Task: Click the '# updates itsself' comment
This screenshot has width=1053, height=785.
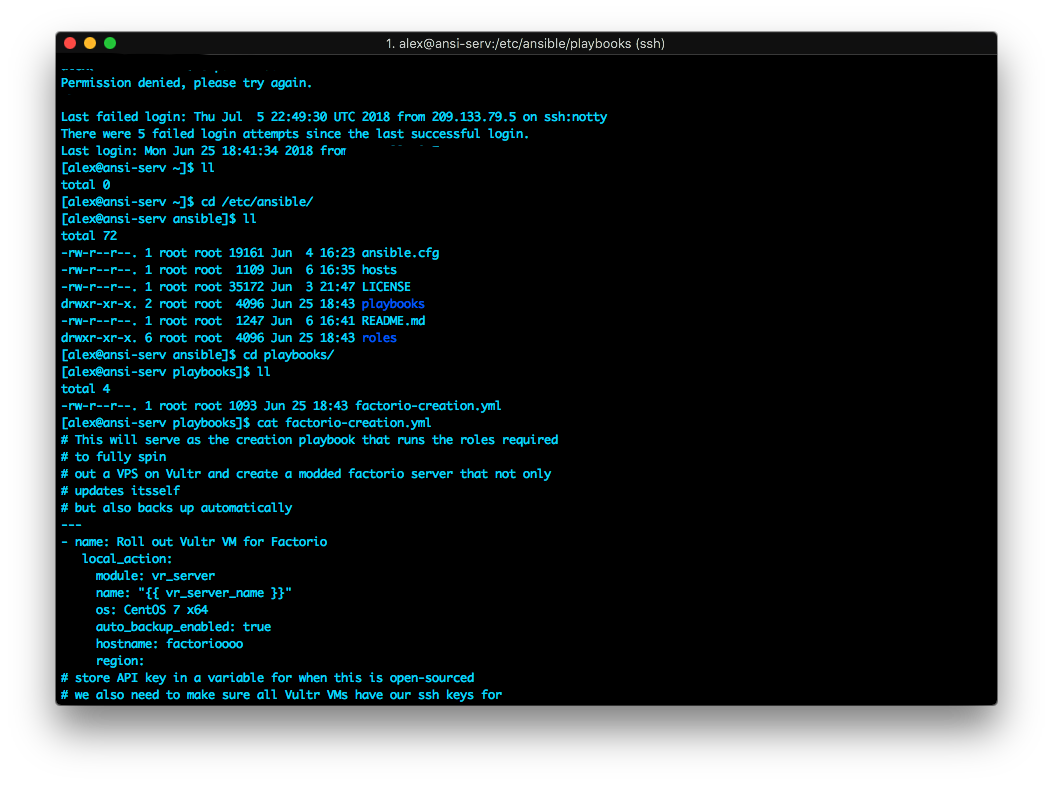Action: click(120, 491)
